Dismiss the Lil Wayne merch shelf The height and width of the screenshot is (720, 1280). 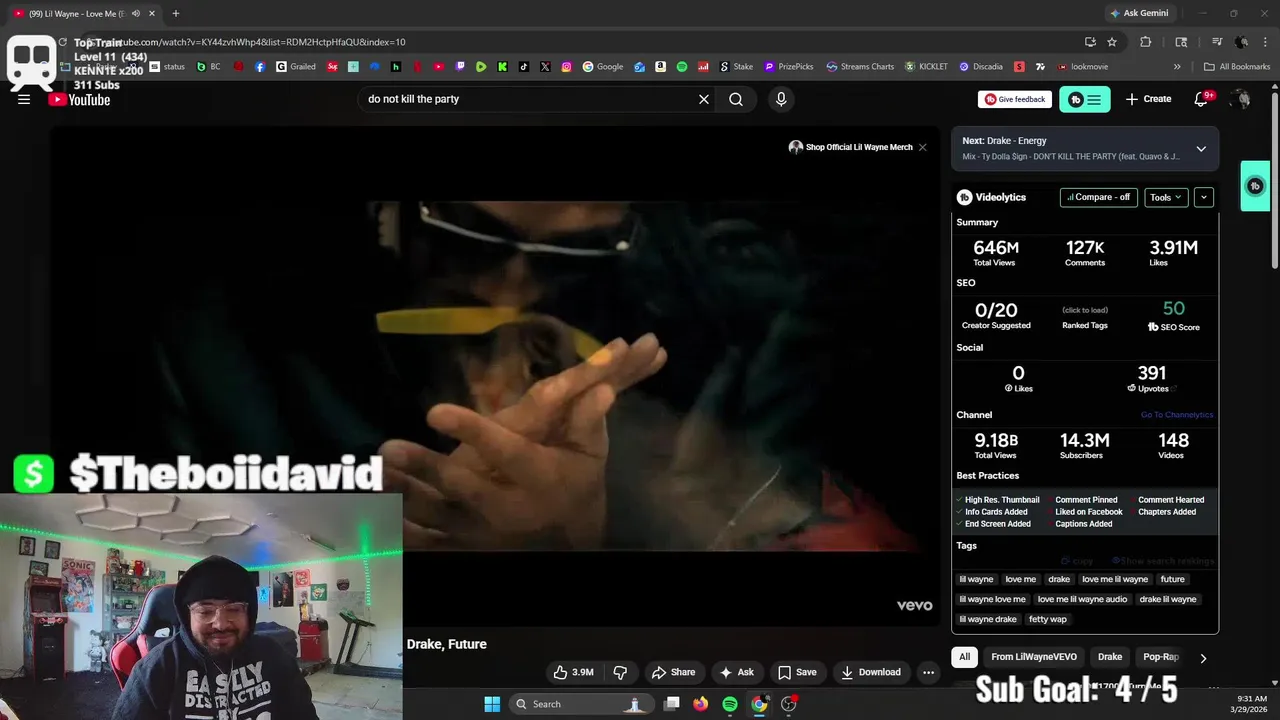923,147
